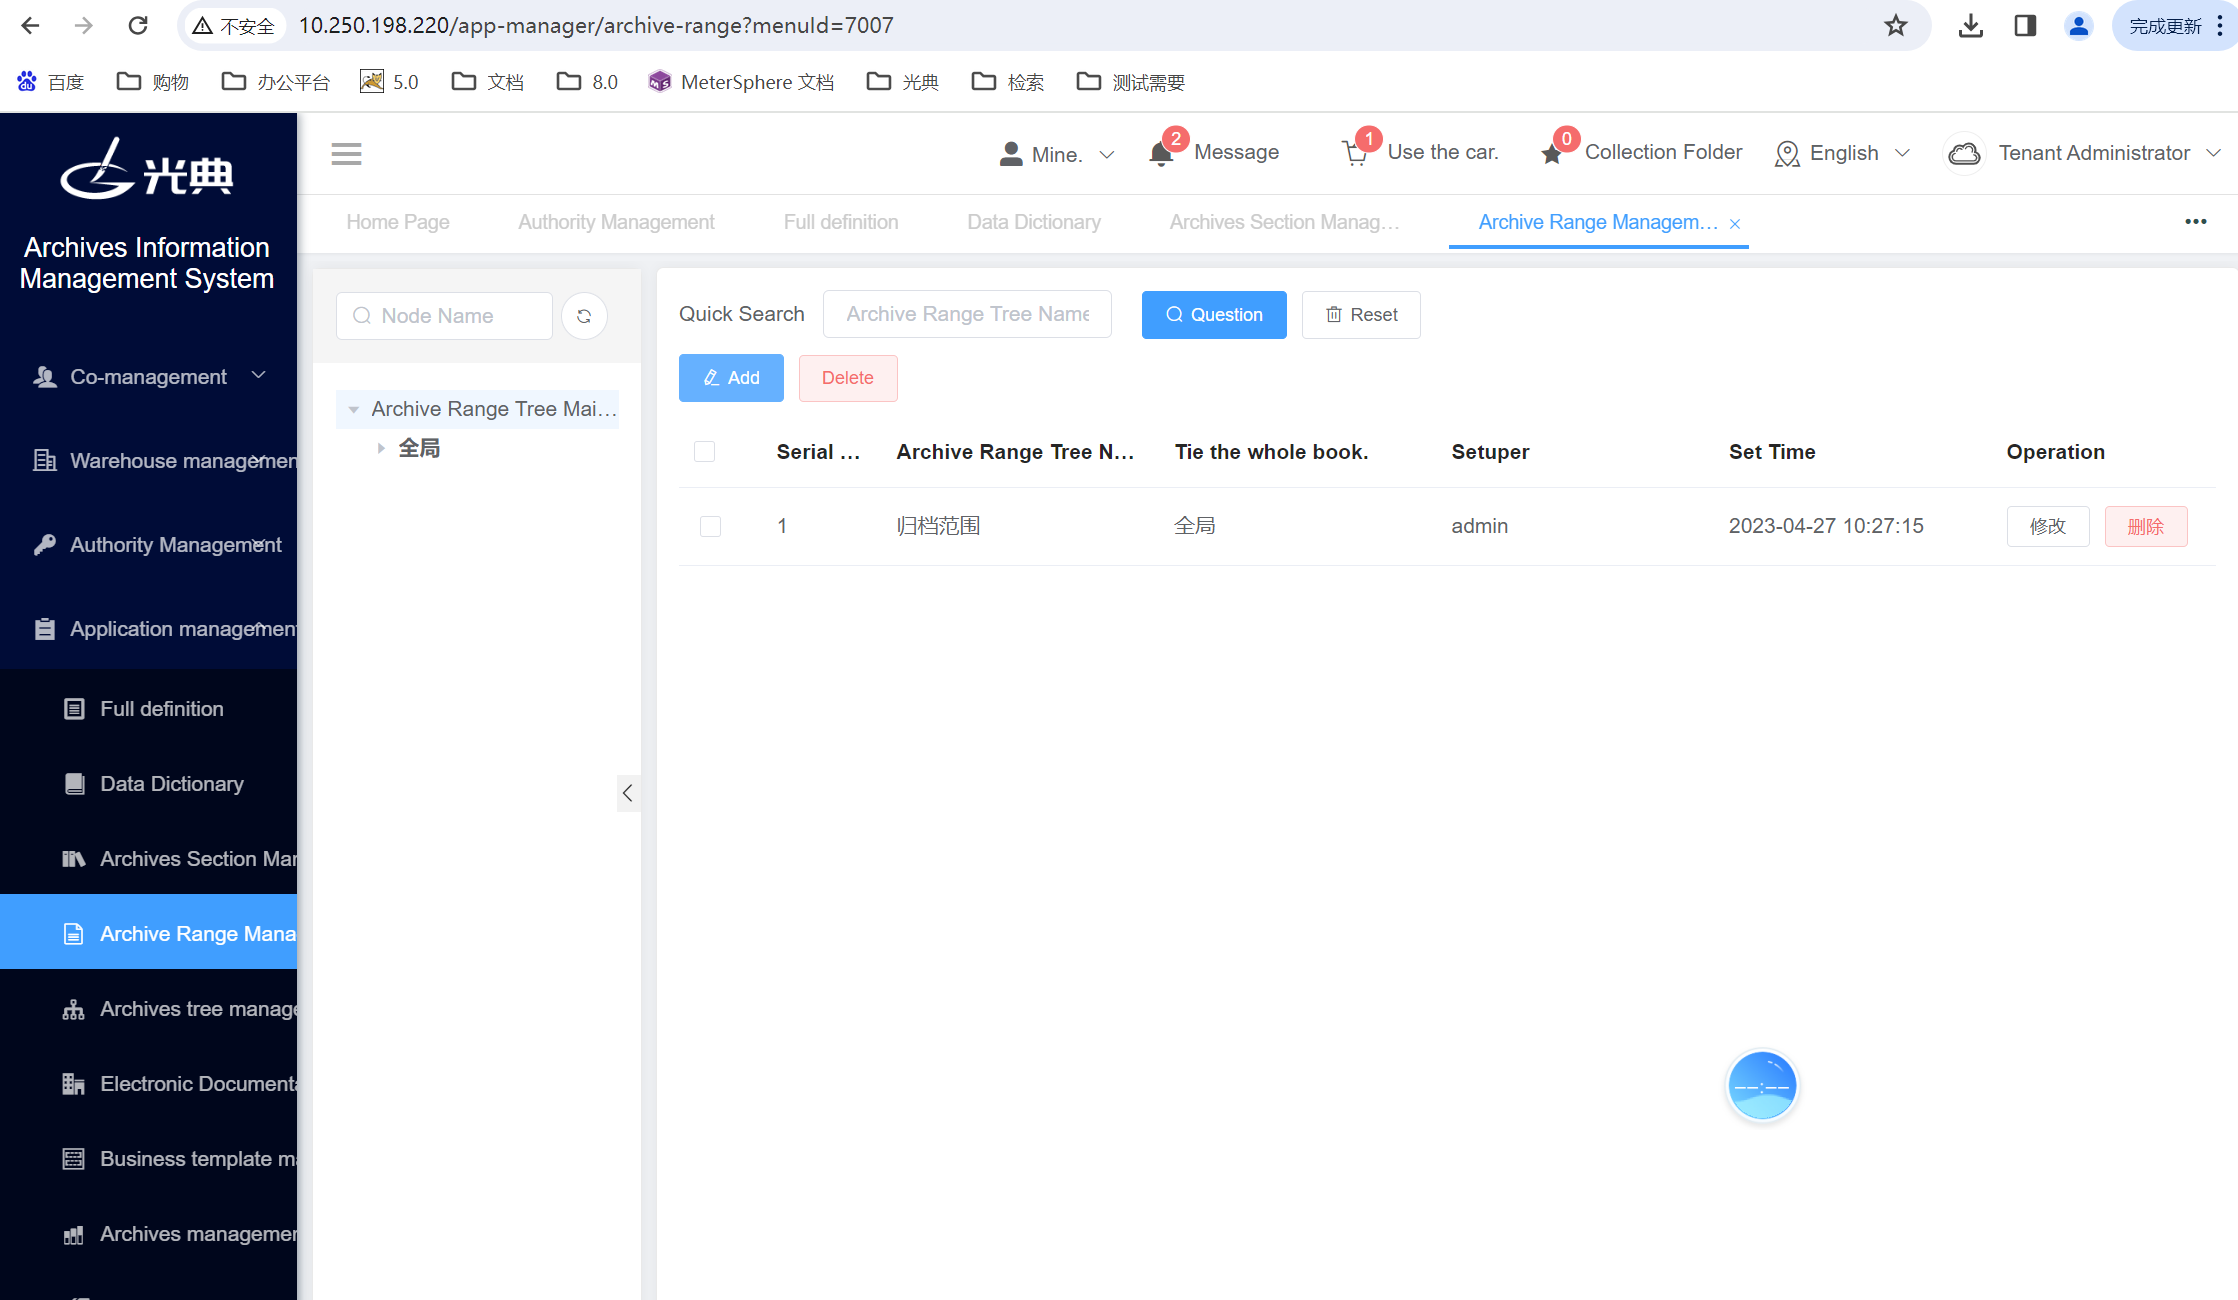Screen dimensions: 2238x1300
Task: Switch to the Full definition tab
Action: click(x=841, y=222)
